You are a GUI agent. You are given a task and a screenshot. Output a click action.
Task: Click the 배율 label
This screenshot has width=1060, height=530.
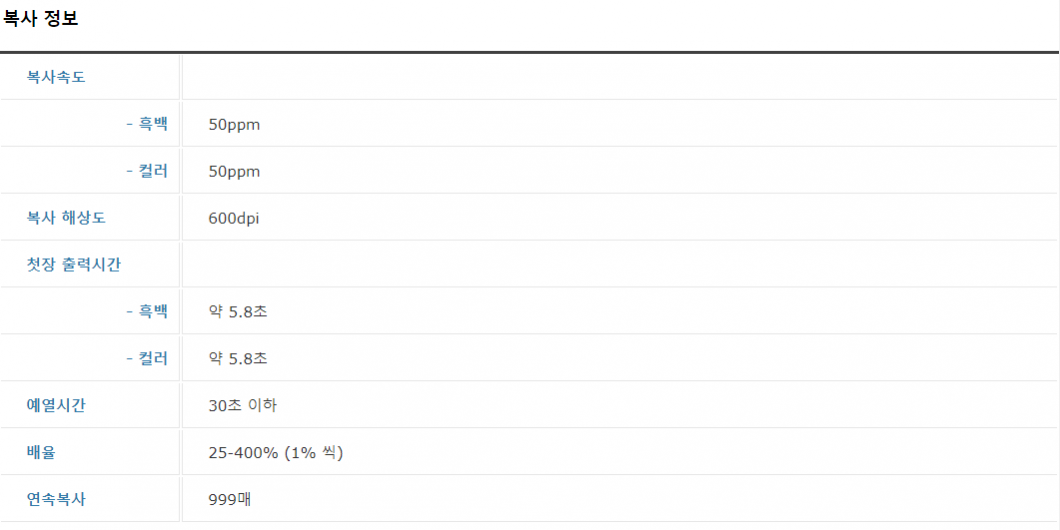41,452
